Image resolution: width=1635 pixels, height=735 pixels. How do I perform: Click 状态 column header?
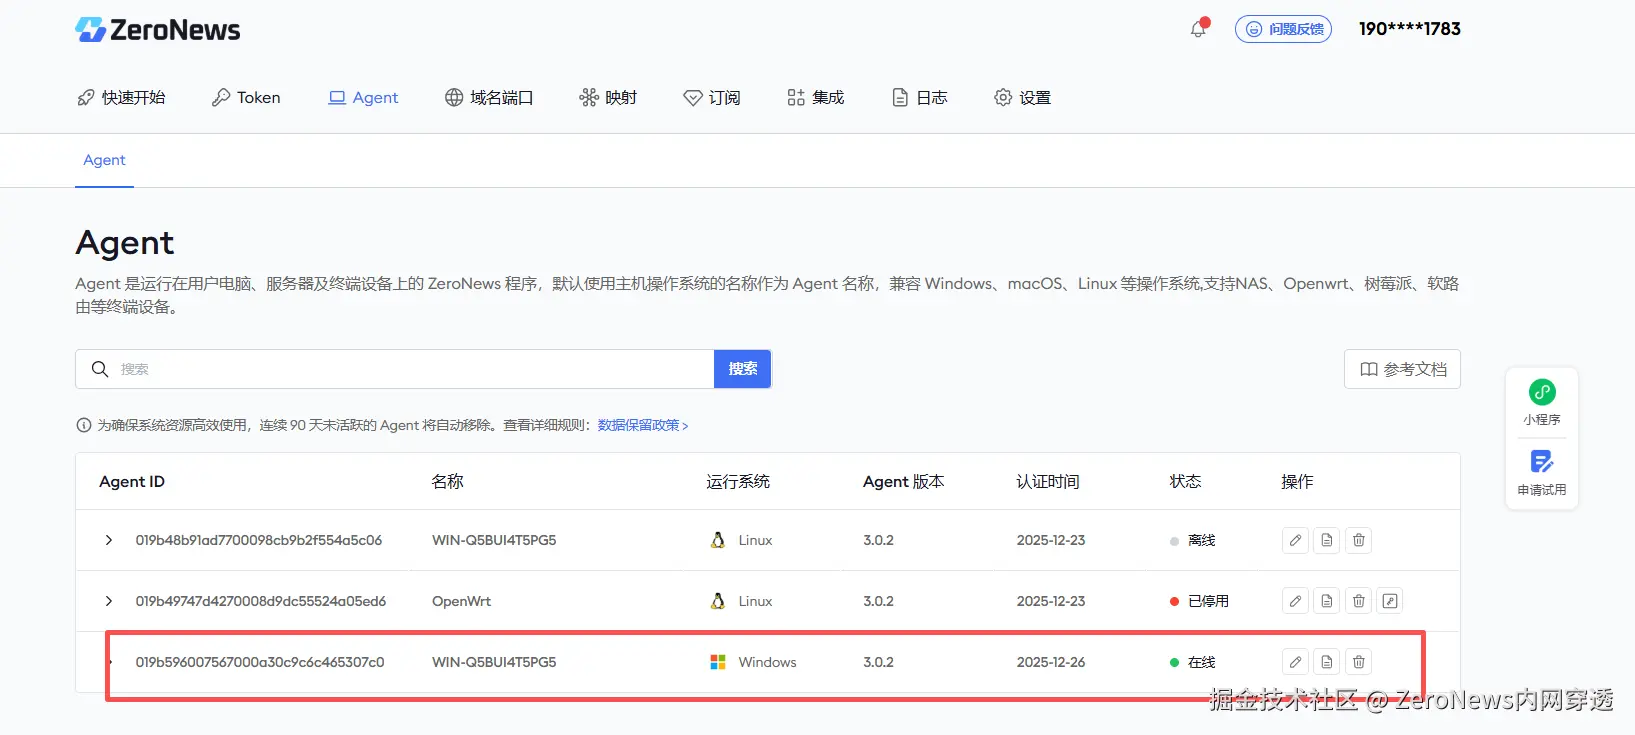tap(1185, 481)
